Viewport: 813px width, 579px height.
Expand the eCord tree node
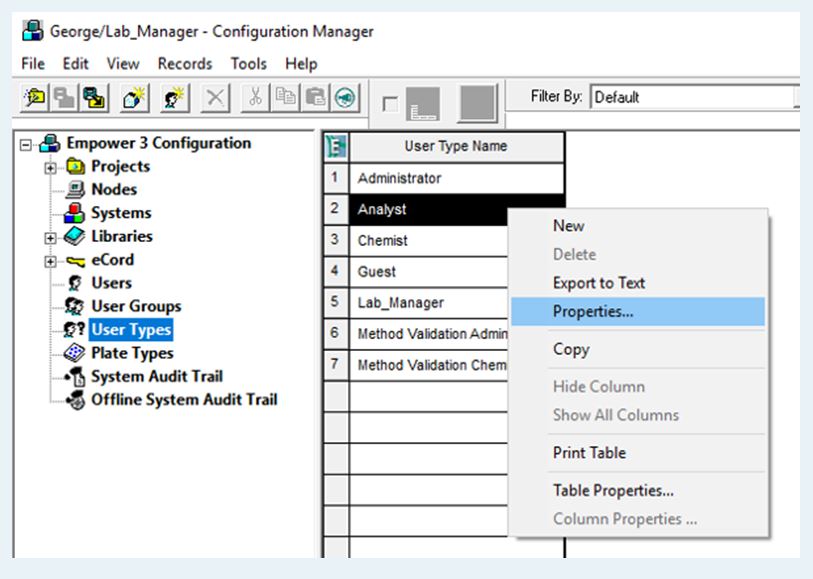[x=50, y=261]
